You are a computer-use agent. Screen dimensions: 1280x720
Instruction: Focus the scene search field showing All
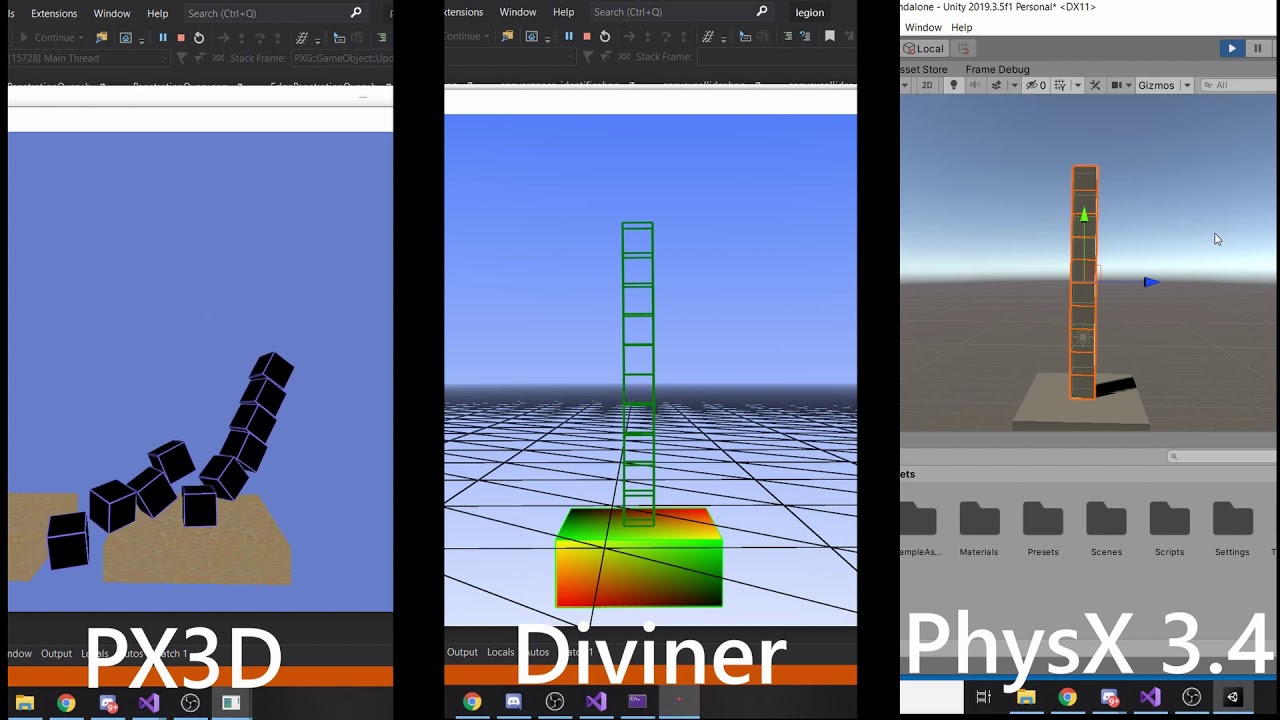coord(1240,85)
